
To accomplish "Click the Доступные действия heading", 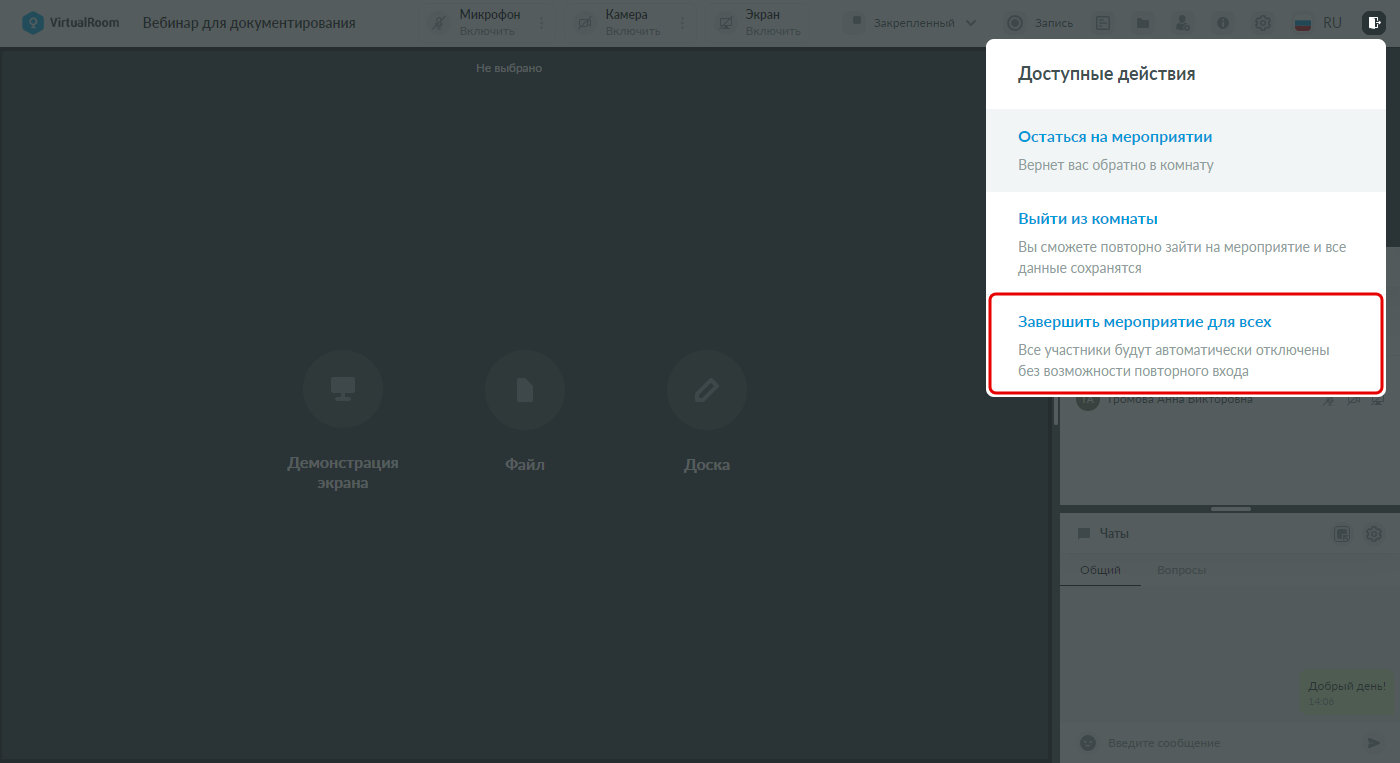I will (x=1107, y=73).
